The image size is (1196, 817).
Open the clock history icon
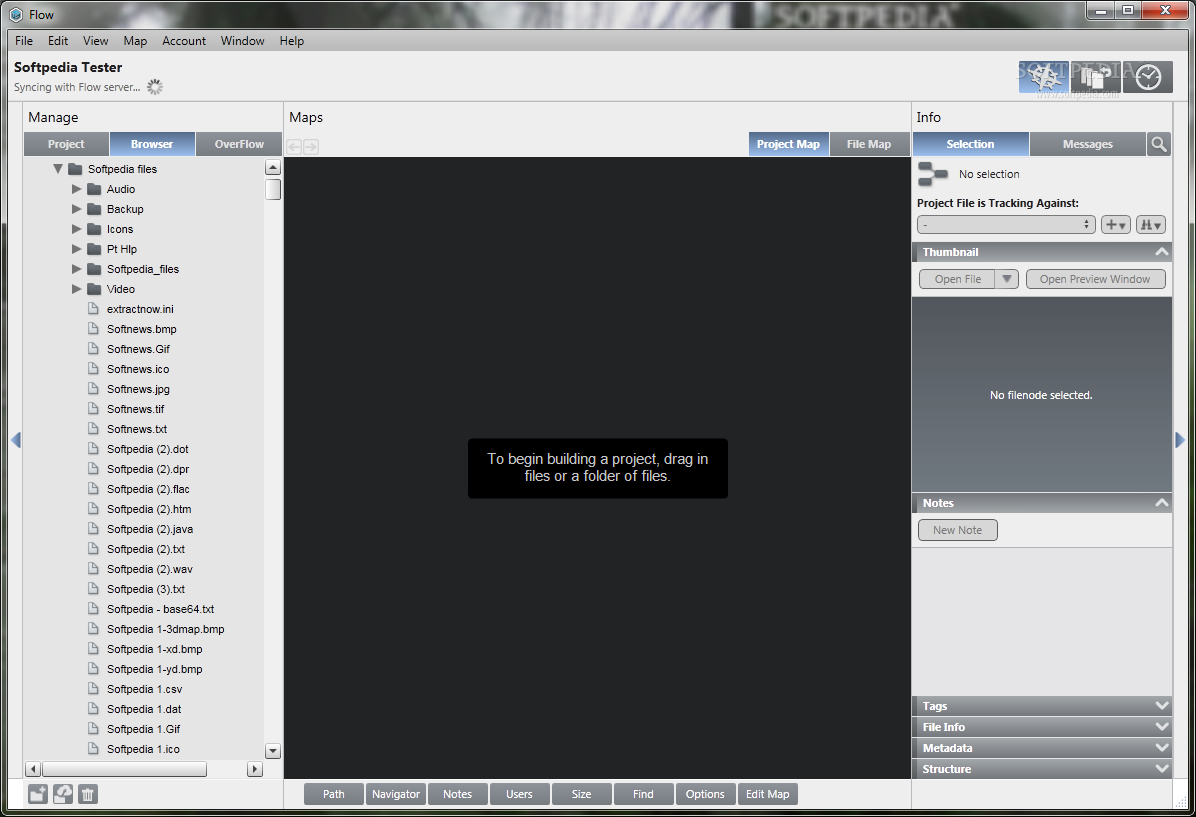[x=1148, y=77]
